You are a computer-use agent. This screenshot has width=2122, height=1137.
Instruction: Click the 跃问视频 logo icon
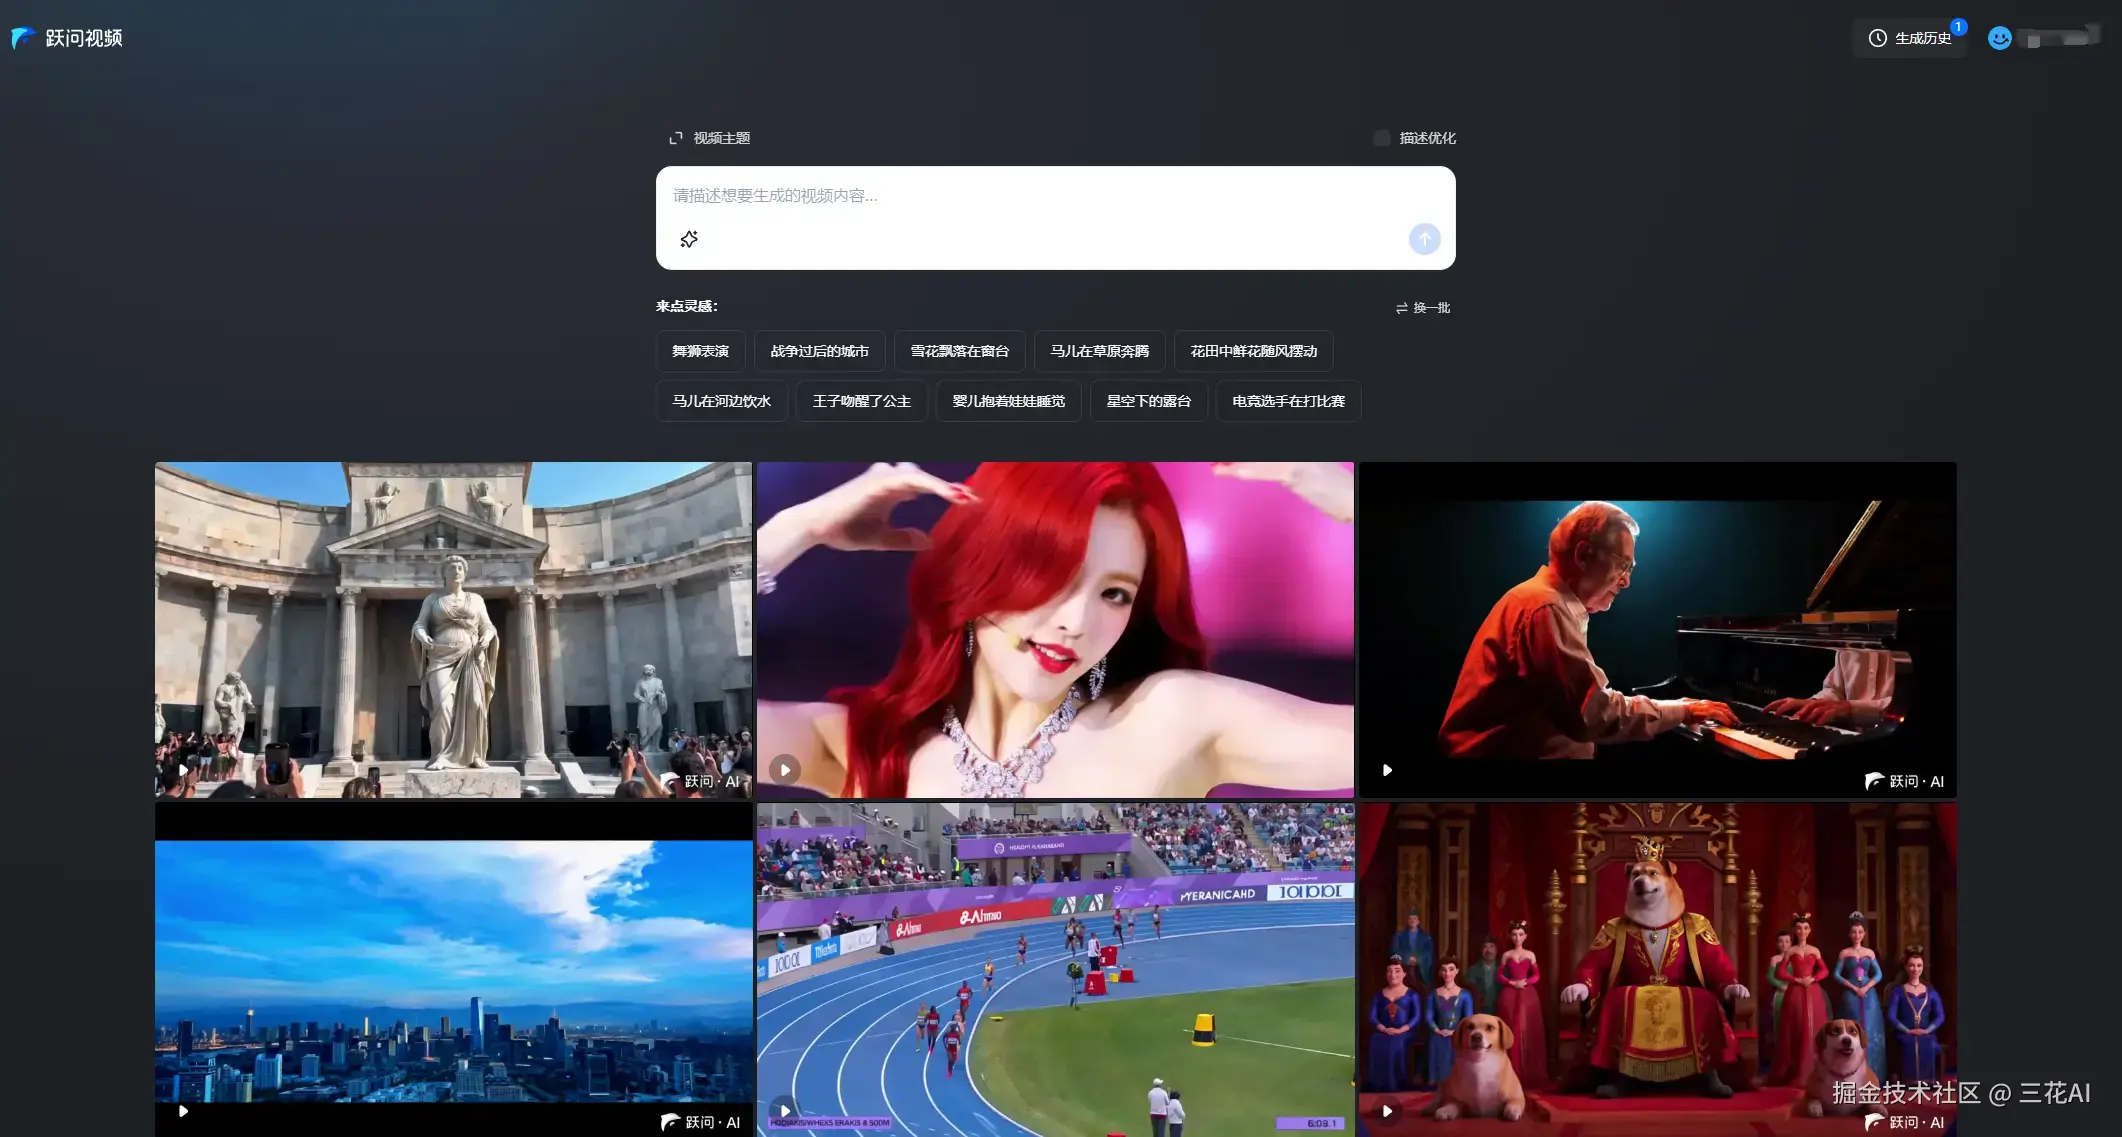click(23, 38)
